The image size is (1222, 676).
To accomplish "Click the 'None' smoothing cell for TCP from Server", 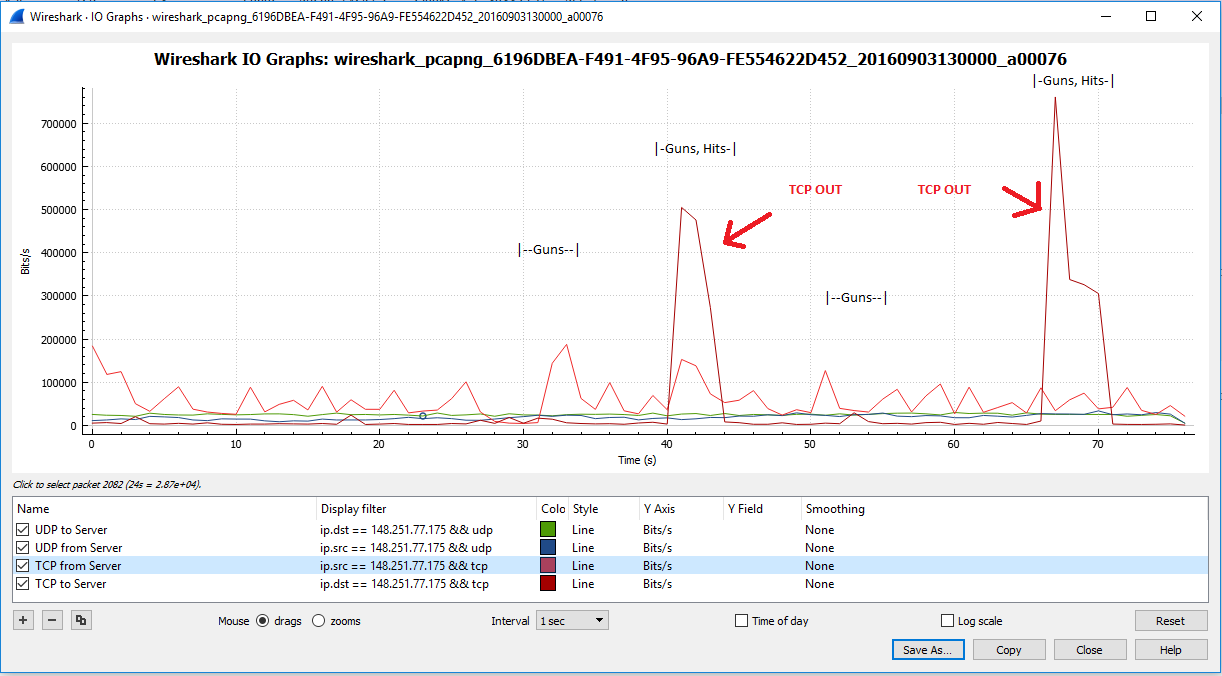I will [819, 566].
